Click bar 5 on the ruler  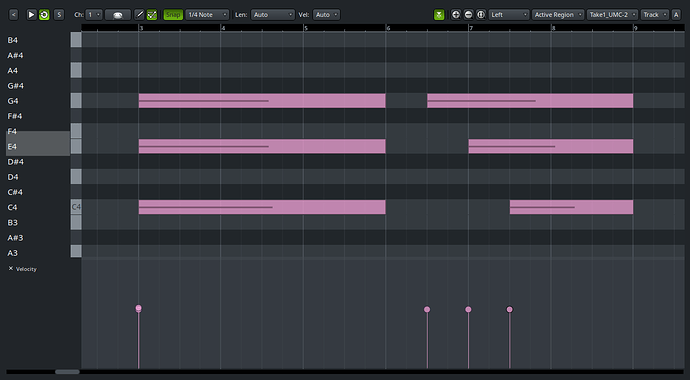point(306,28)
